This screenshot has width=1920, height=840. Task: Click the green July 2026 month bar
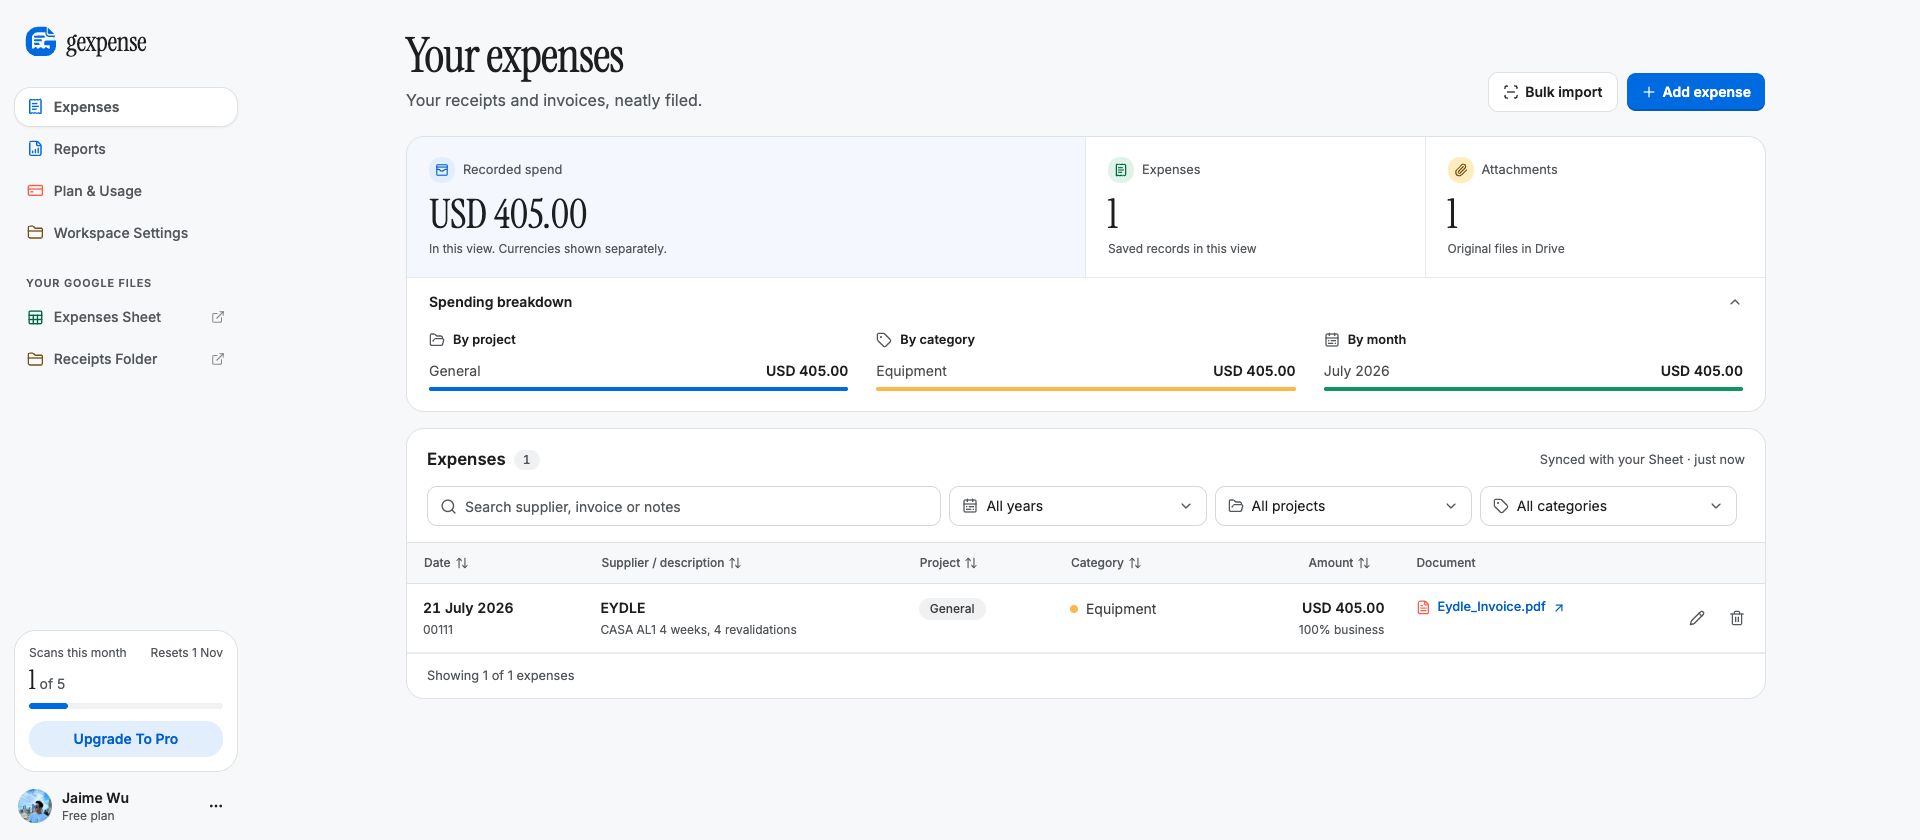tap(1533, 388)
